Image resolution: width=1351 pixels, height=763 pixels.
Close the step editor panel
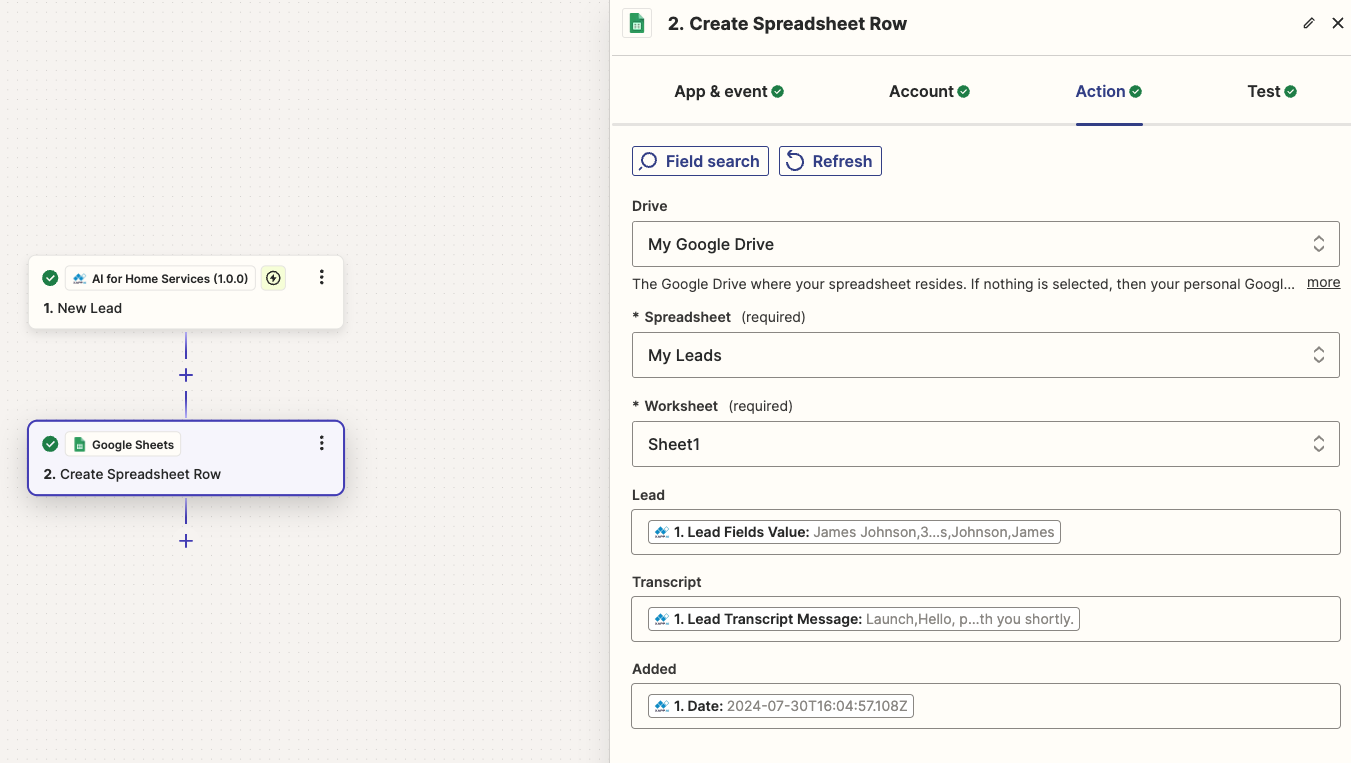pyautogui.click(x=1338, y=23)
